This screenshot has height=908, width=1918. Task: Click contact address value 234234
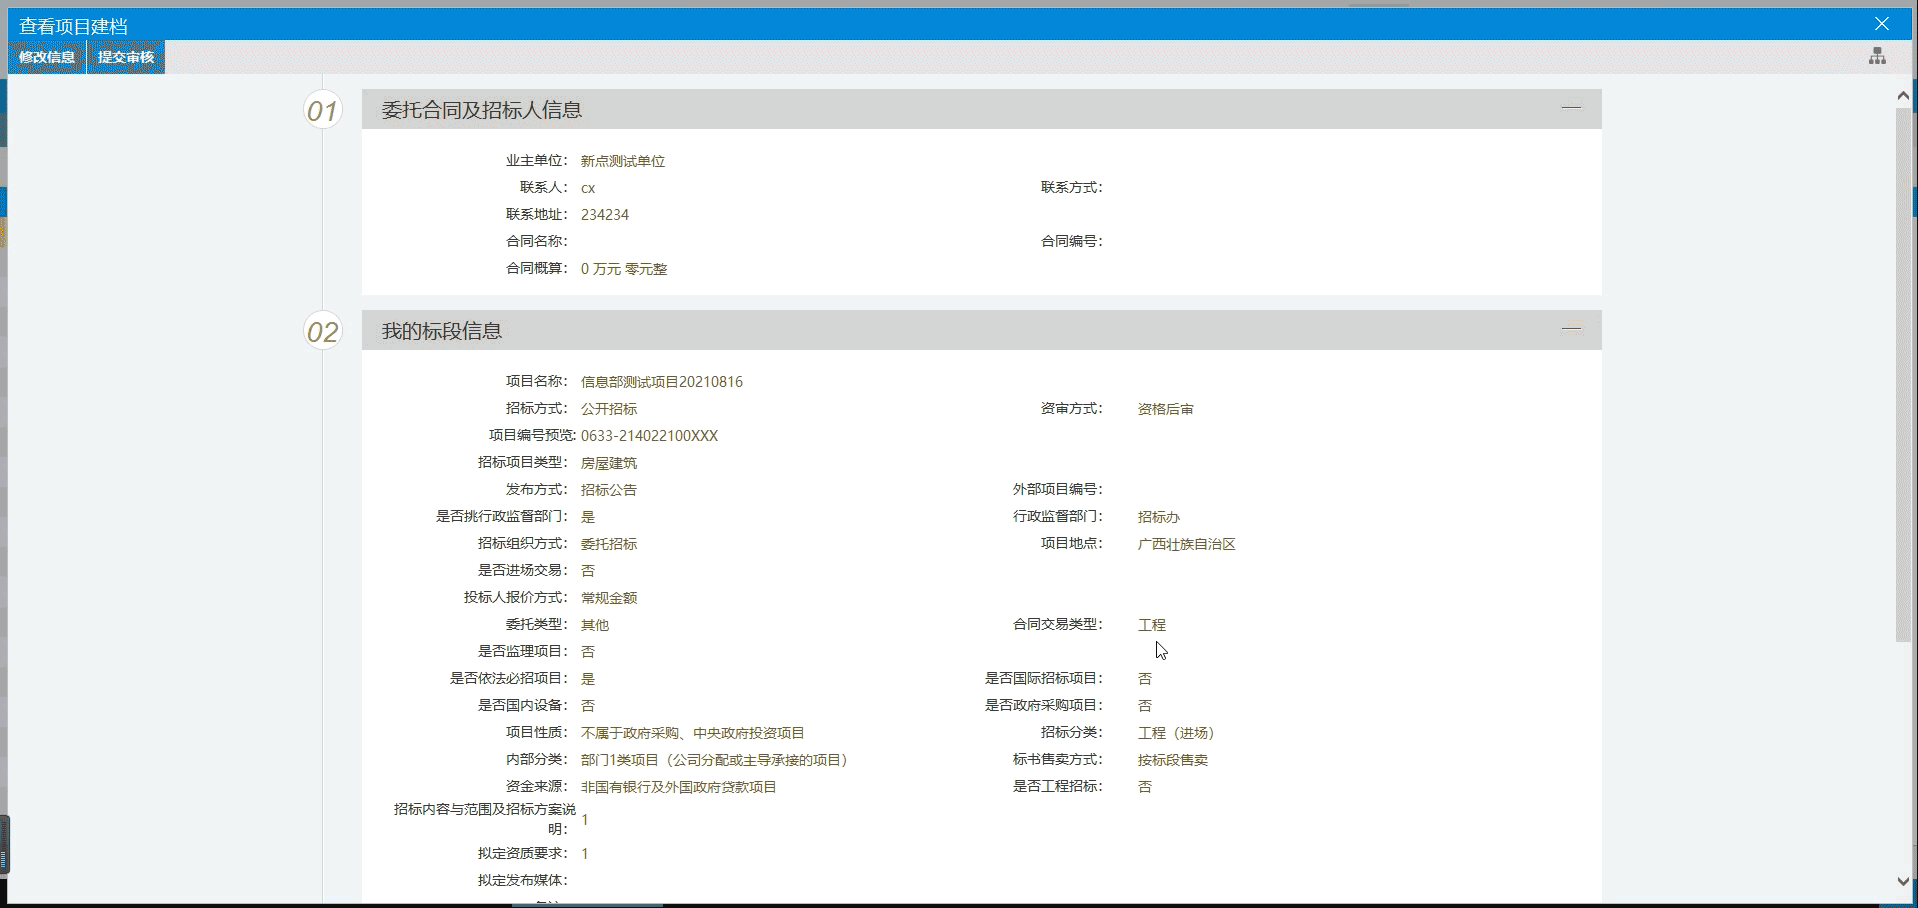pyautogui.click(x=604, y=215)
